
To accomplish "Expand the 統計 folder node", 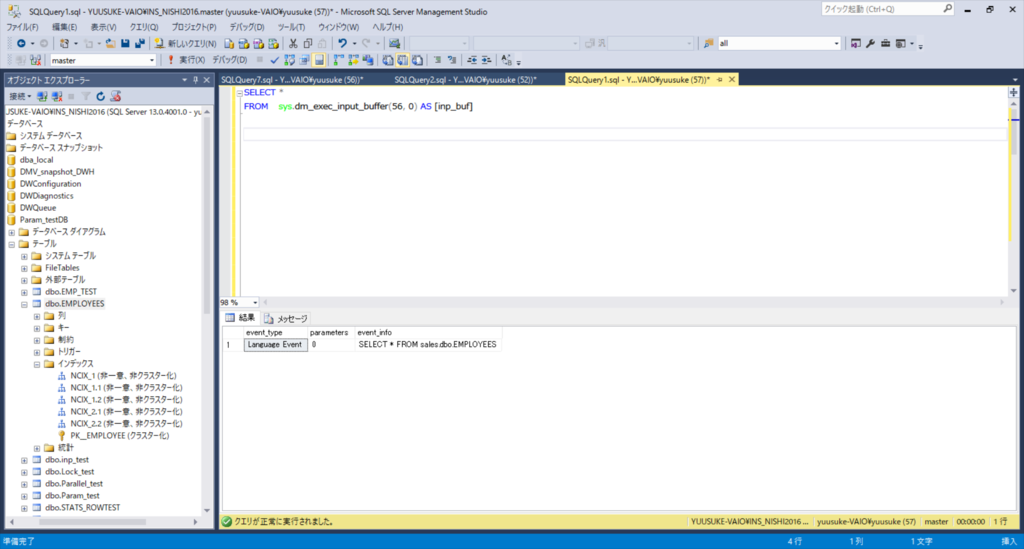I will coord(37,448).
